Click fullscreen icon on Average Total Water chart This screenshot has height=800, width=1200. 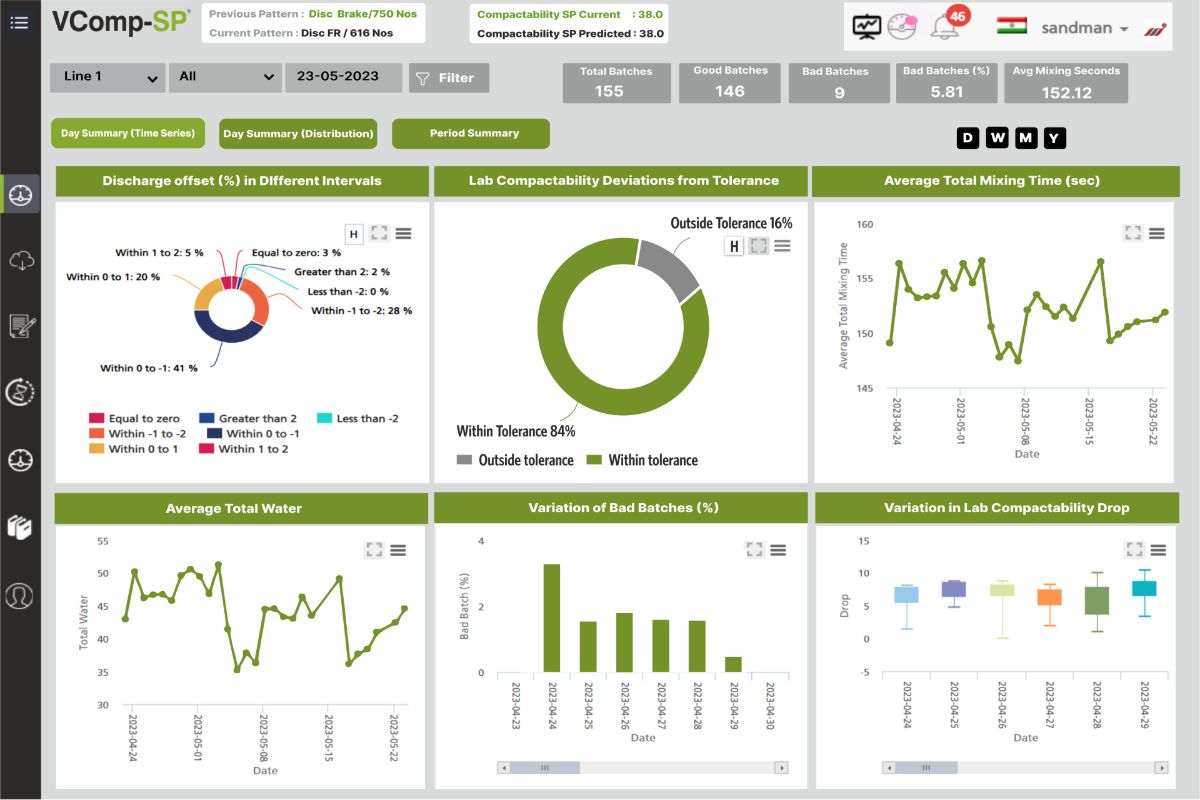pyautogui.click(x=374, y=550)
